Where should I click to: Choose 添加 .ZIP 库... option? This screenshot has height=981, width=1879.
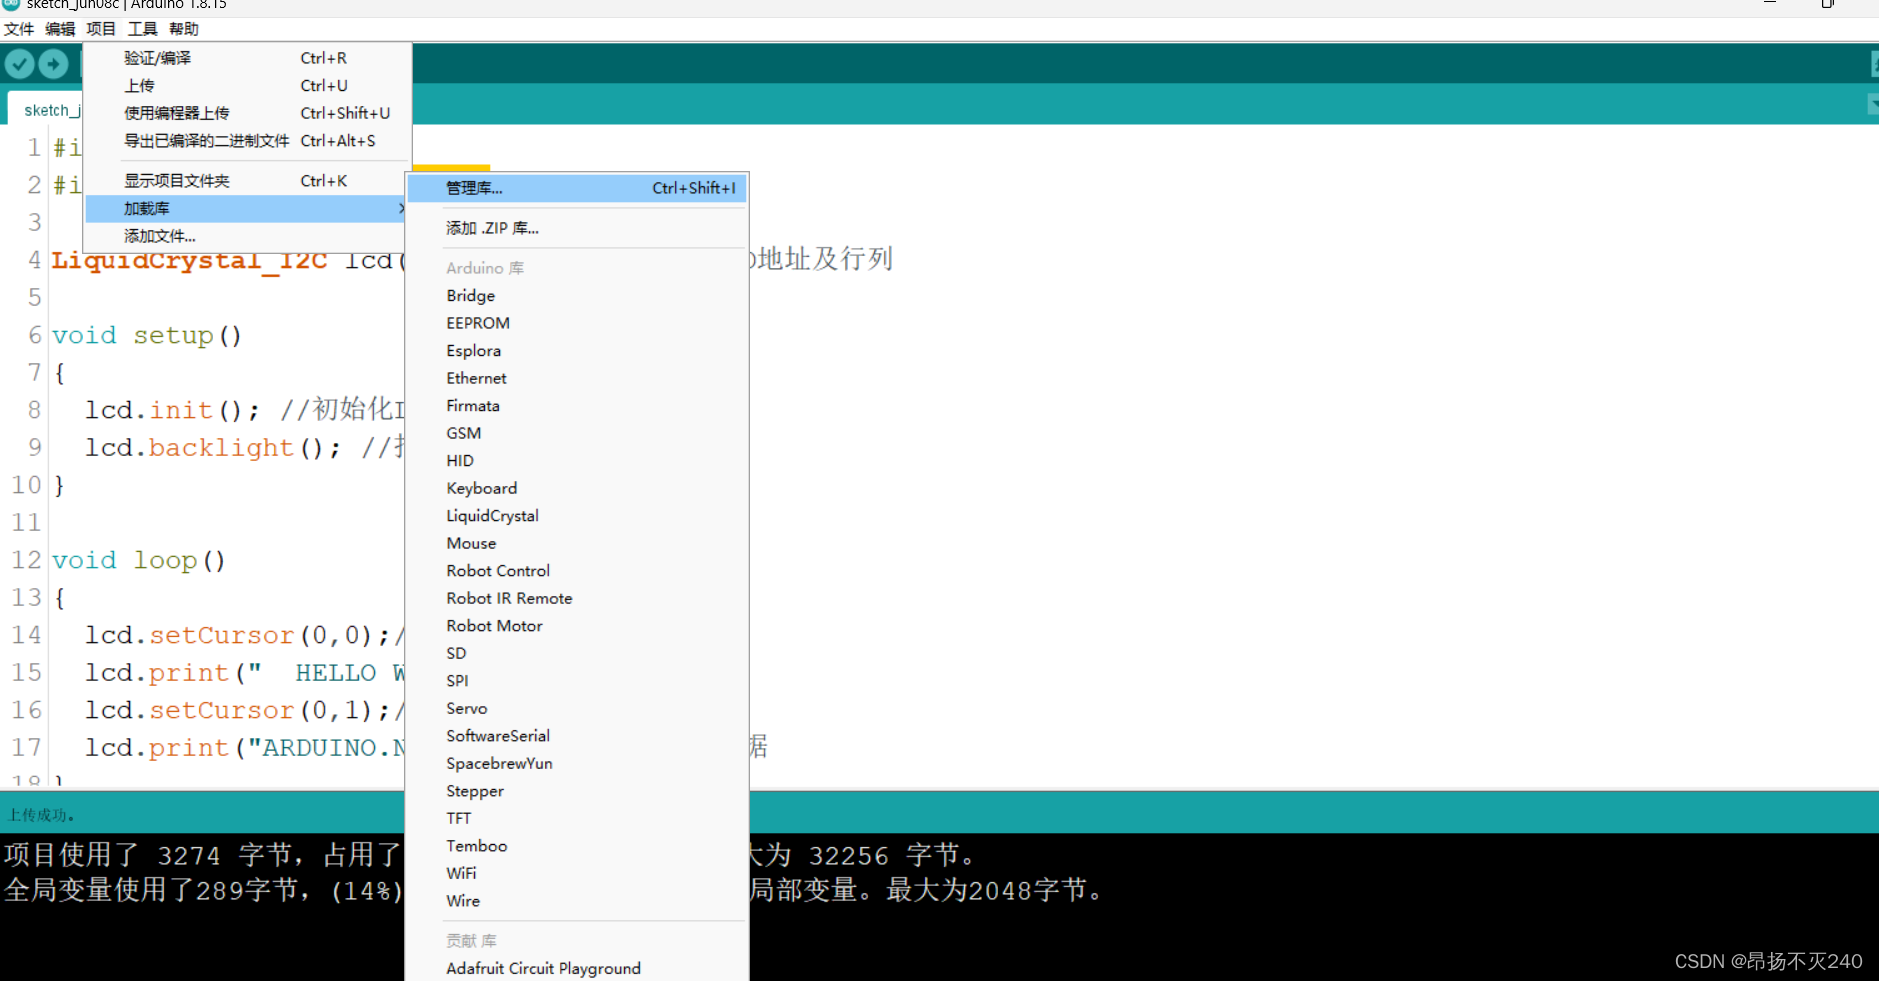pos(577,228)
